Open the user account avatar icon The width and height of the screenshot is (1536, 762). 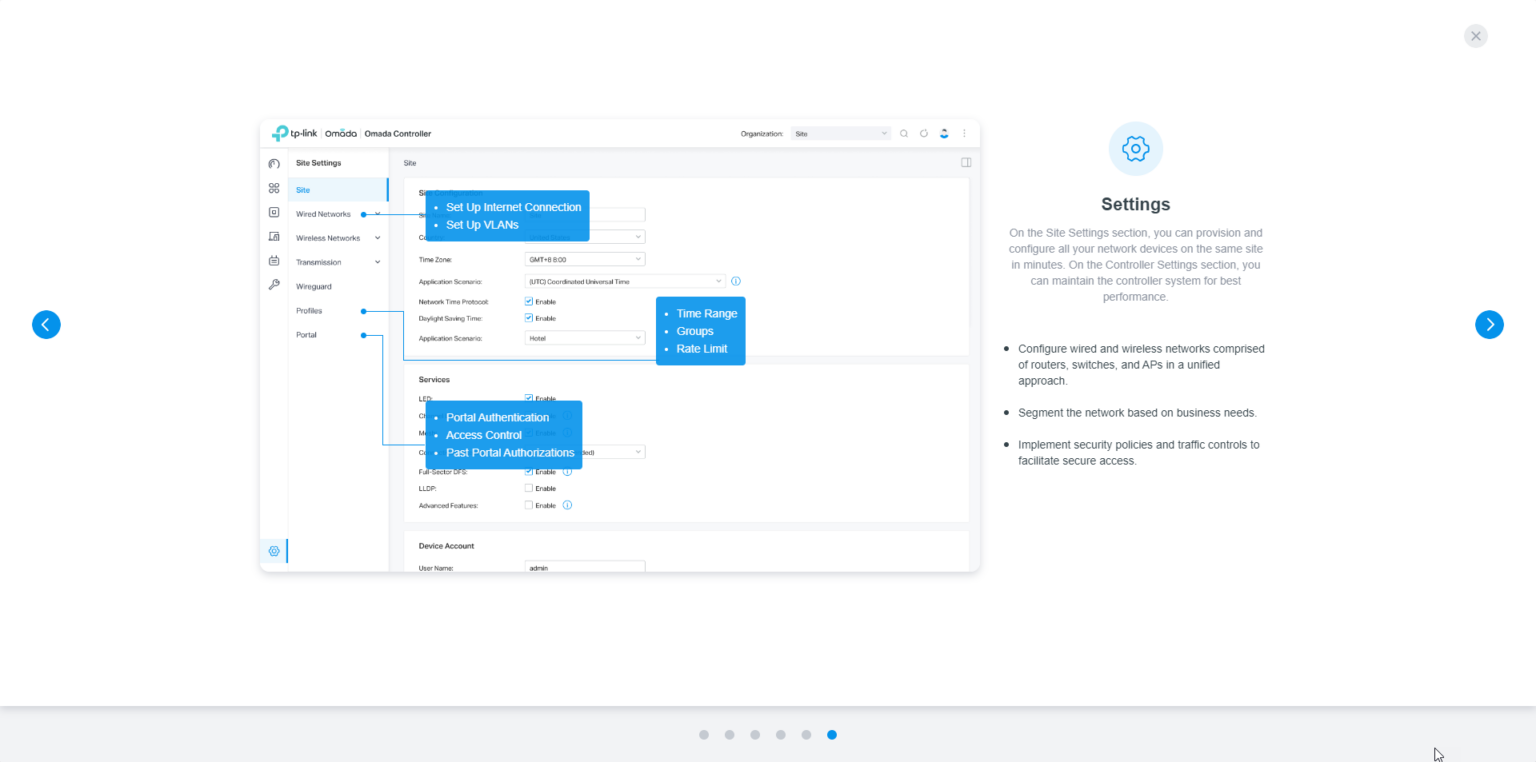click(x=944, y=133)
